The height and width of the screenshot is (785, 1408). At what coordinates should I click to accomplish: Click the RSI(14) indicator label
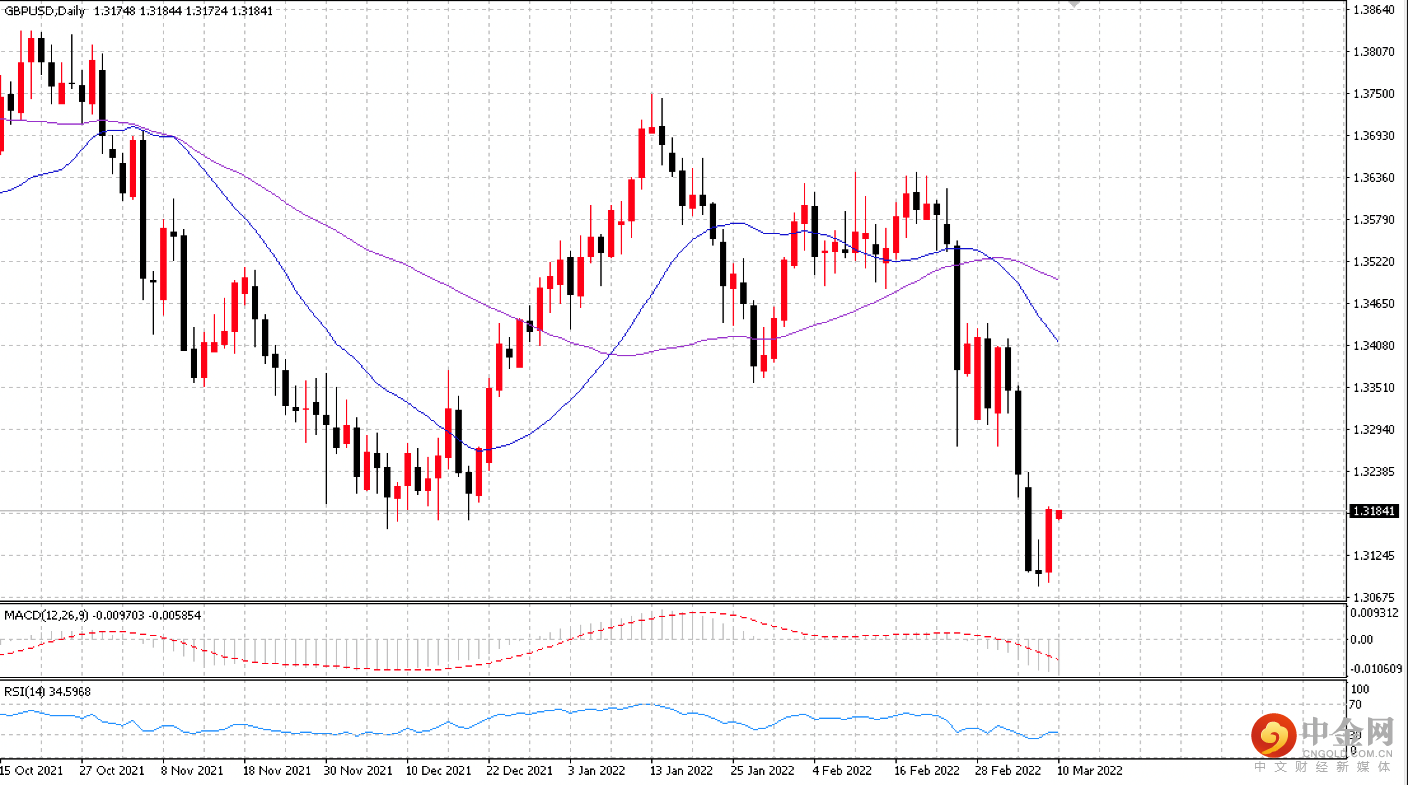[x=24, y=691]
